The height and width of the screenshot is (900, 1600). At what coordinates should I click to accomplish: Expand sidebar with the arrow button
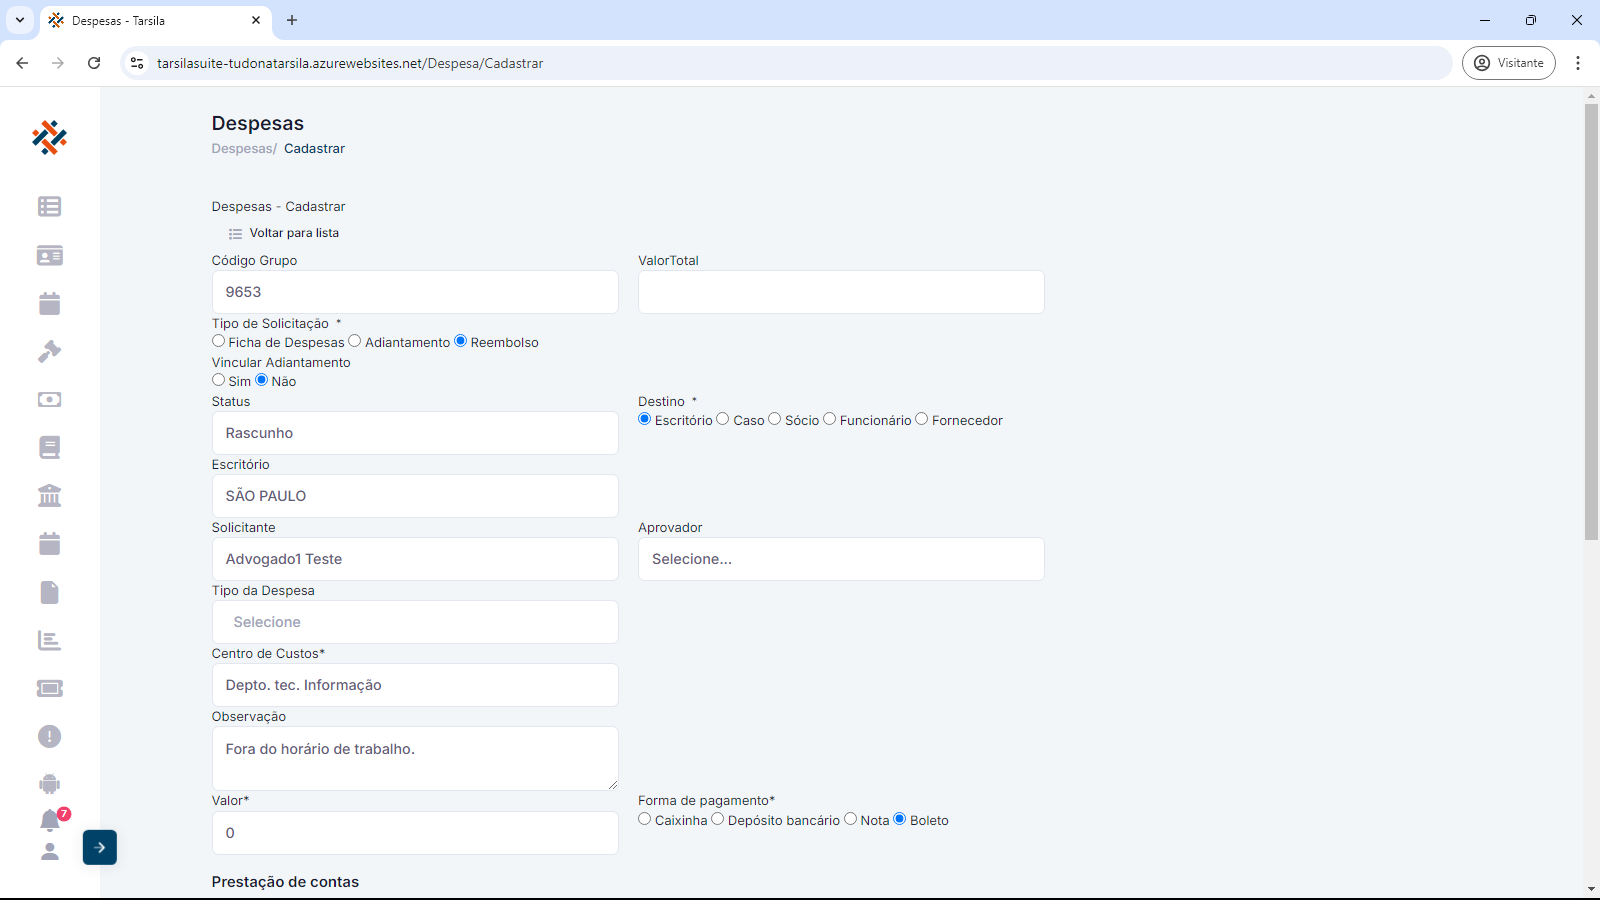[x=100, y=847]
